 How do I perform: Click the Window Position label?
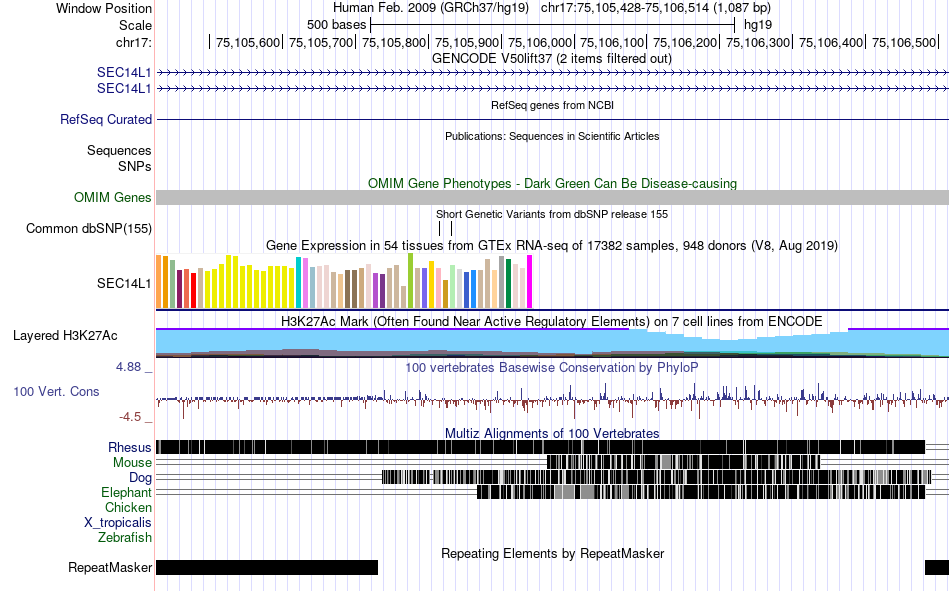tap(104, 8)
